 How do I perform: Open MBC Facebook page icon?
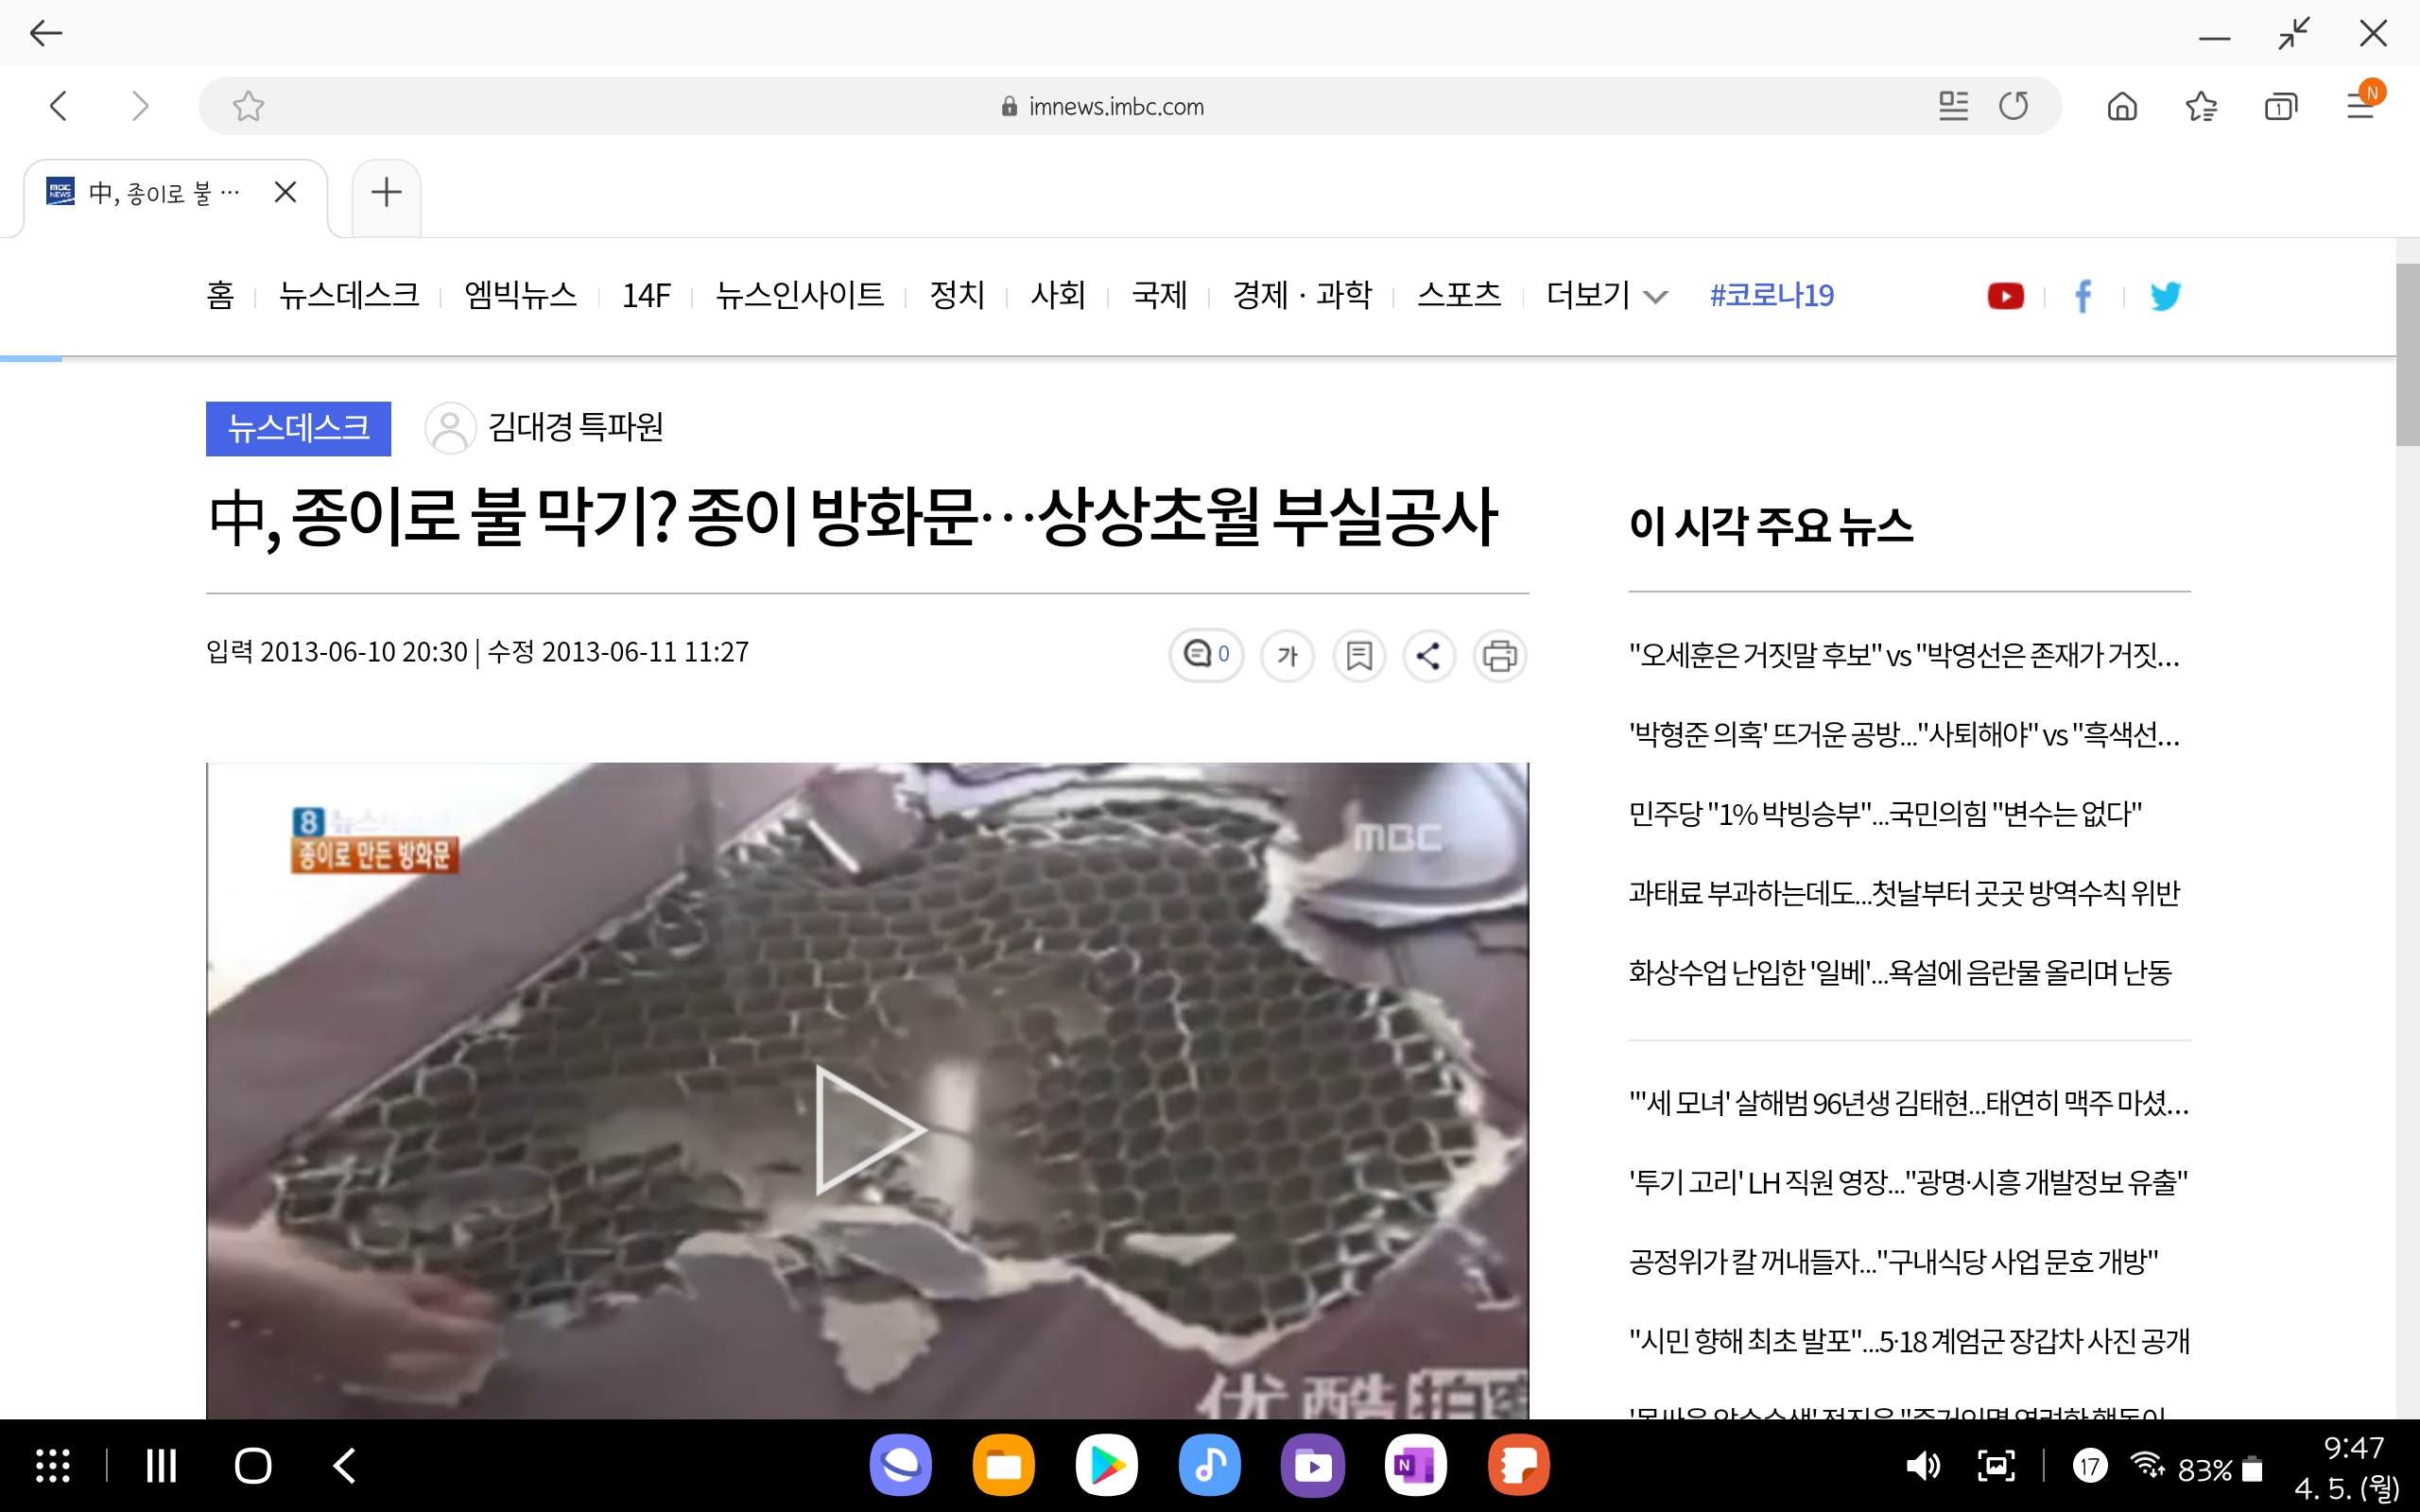[2083, 296]
